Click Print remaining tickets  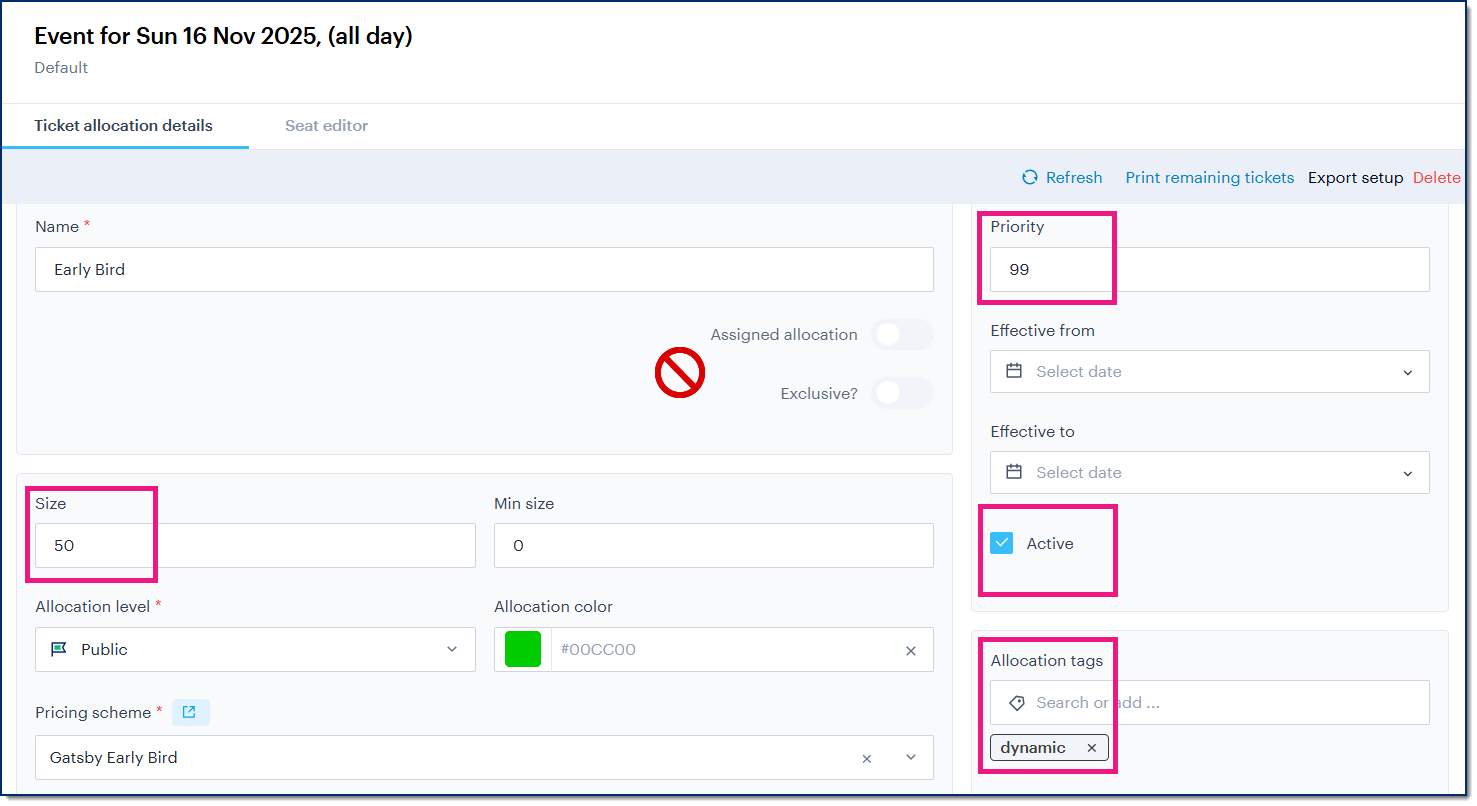coord(1210,178)
